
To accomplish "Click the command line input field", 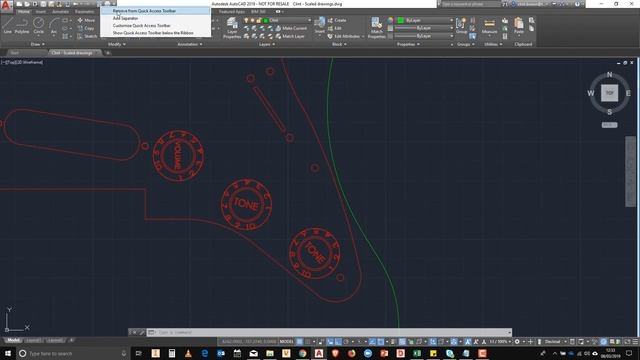I will 329,332.
